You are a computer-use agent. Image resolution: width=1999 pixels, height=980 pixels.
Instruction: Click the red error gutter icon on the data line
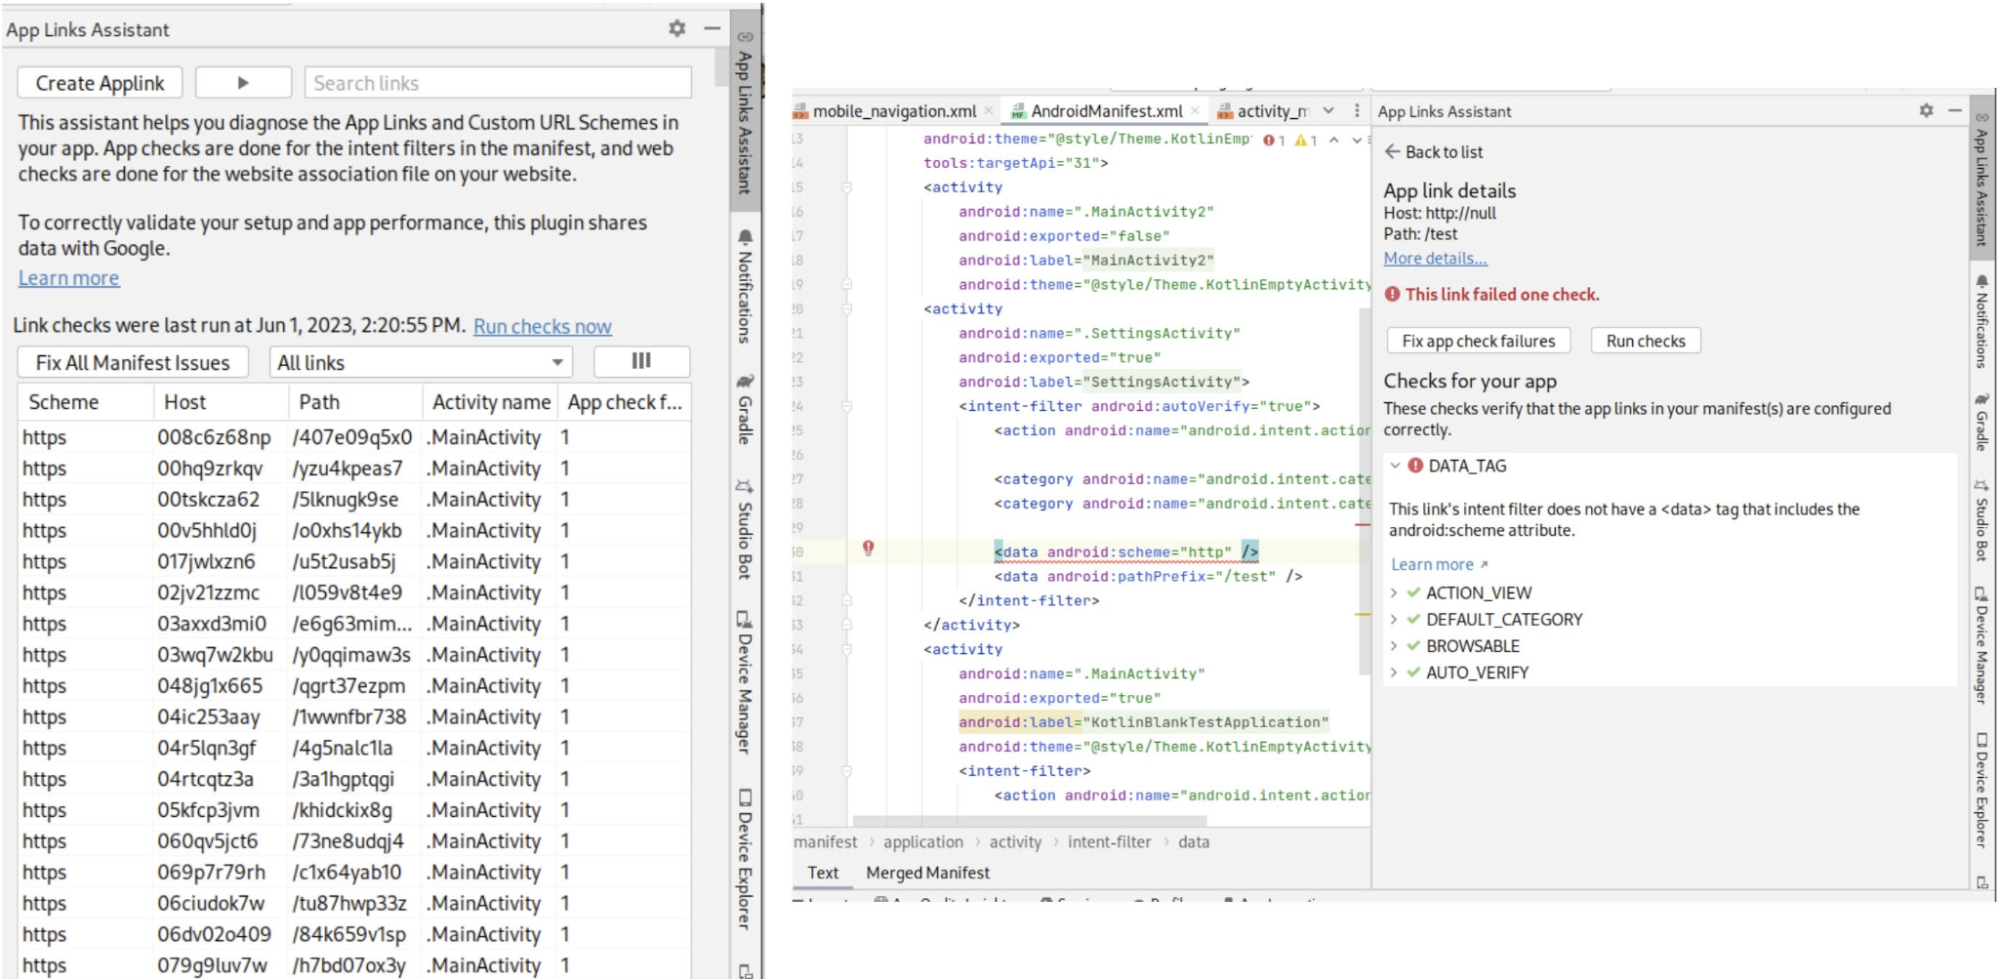pos(869,548)
